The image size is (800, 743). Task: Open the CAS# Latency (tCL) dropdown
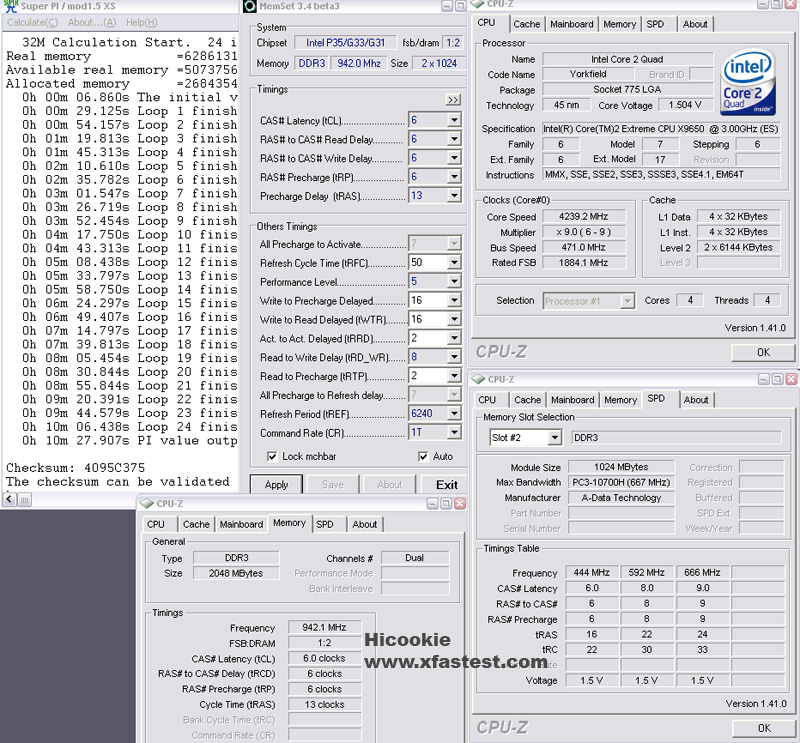(x=454, y=120)
